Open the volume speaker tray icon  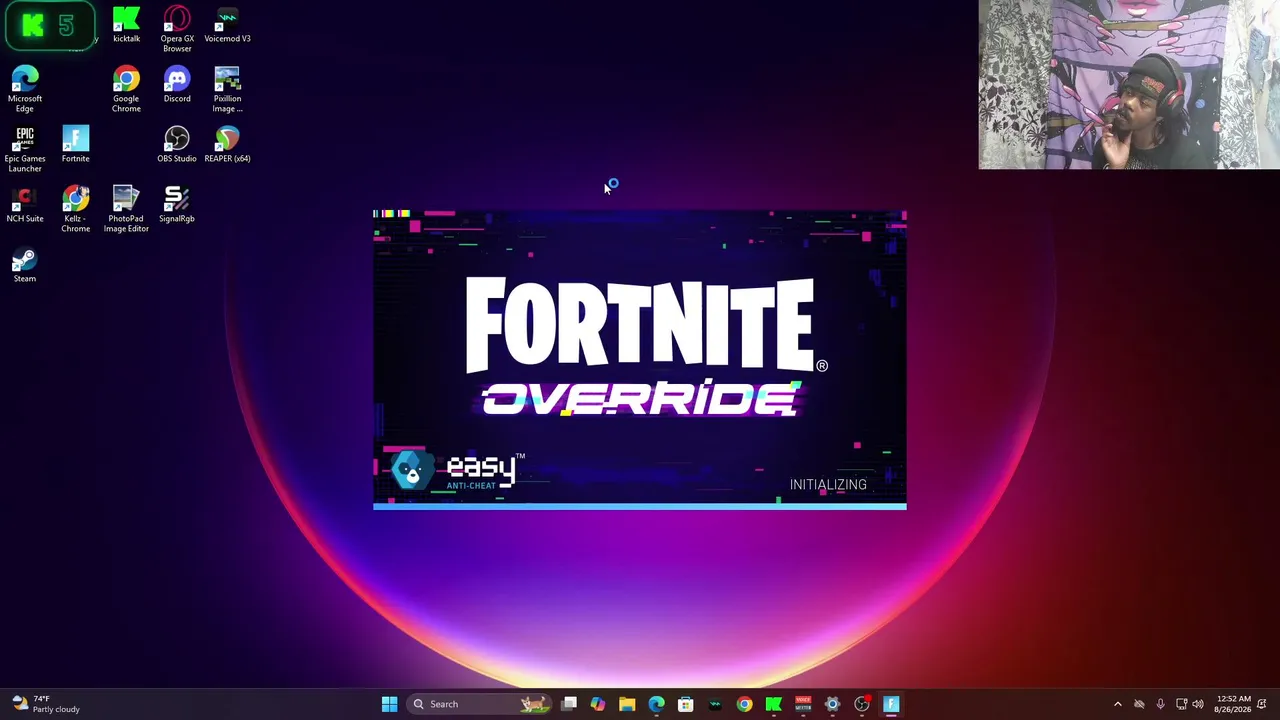tap(1198, 704)
